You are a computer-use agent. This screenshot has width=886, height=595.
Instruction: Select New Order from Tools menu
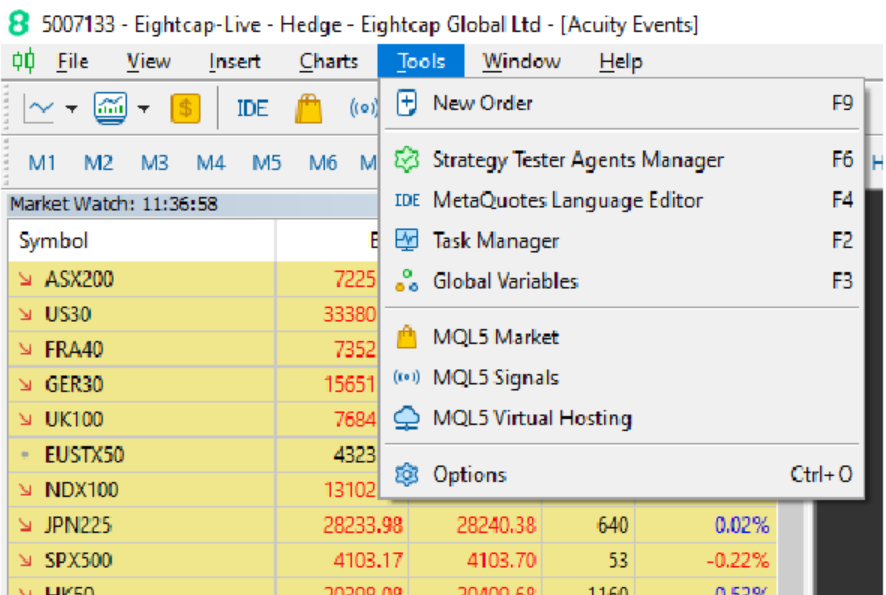point(624,103)
